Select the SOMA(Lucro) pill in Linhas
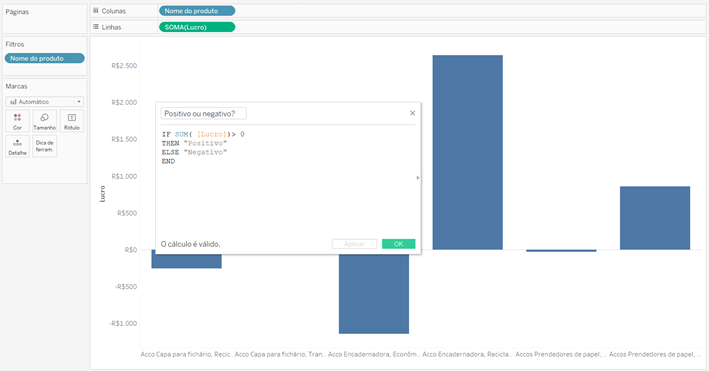709x371 pixels. (x=197, y=27)
